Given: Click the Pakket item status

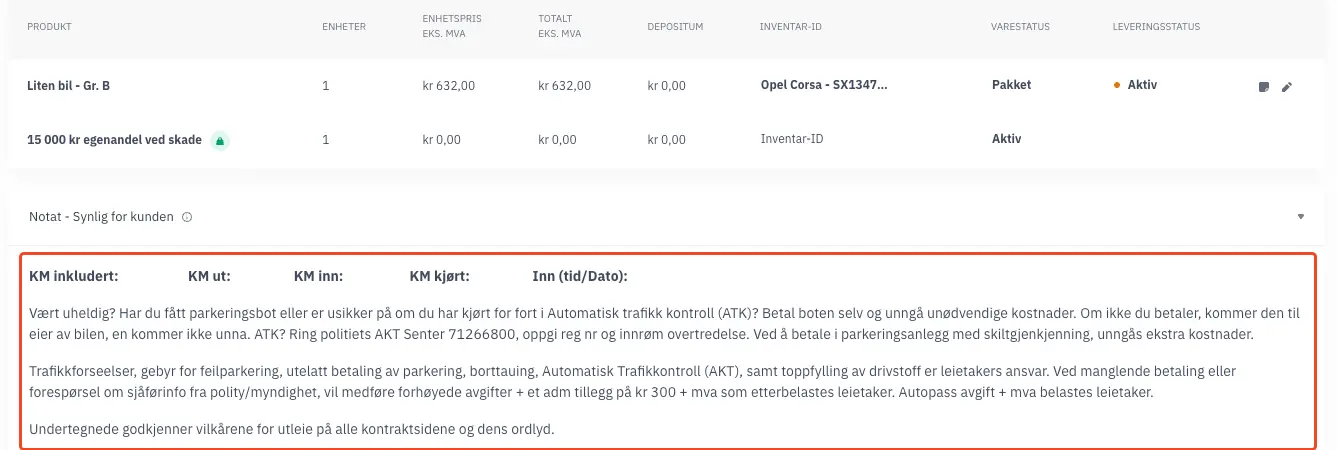Looking at the screenshot, I should point(1010,85).
